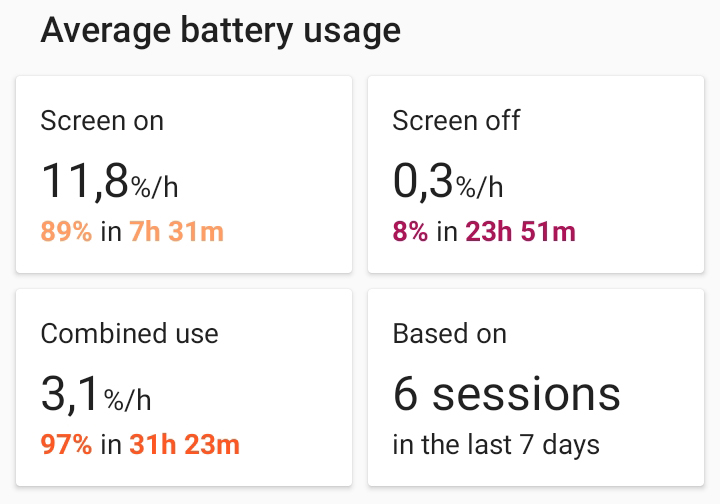Tap the 6 sessions count

pyautogui.click(x=506, y=394)
